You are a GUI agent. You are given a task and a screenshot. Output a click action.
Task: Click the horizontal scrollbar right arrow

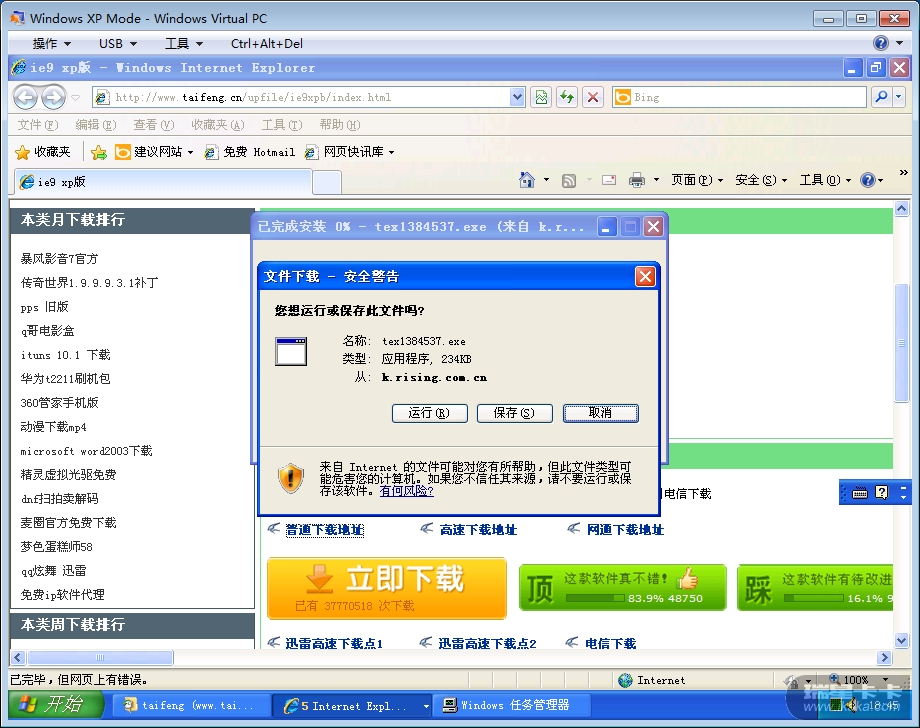coord(884,658)
